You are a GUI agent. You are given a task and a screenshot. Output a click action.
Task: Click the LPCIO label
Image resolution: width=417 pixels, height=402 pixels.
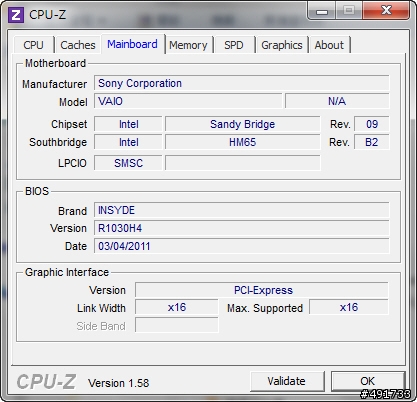[x=72, y=163]
